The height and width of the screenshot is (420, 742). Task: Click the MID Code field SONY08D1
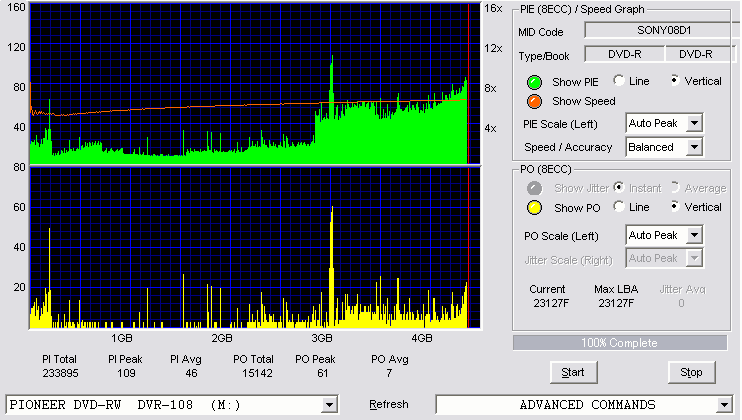pos(662,30)
